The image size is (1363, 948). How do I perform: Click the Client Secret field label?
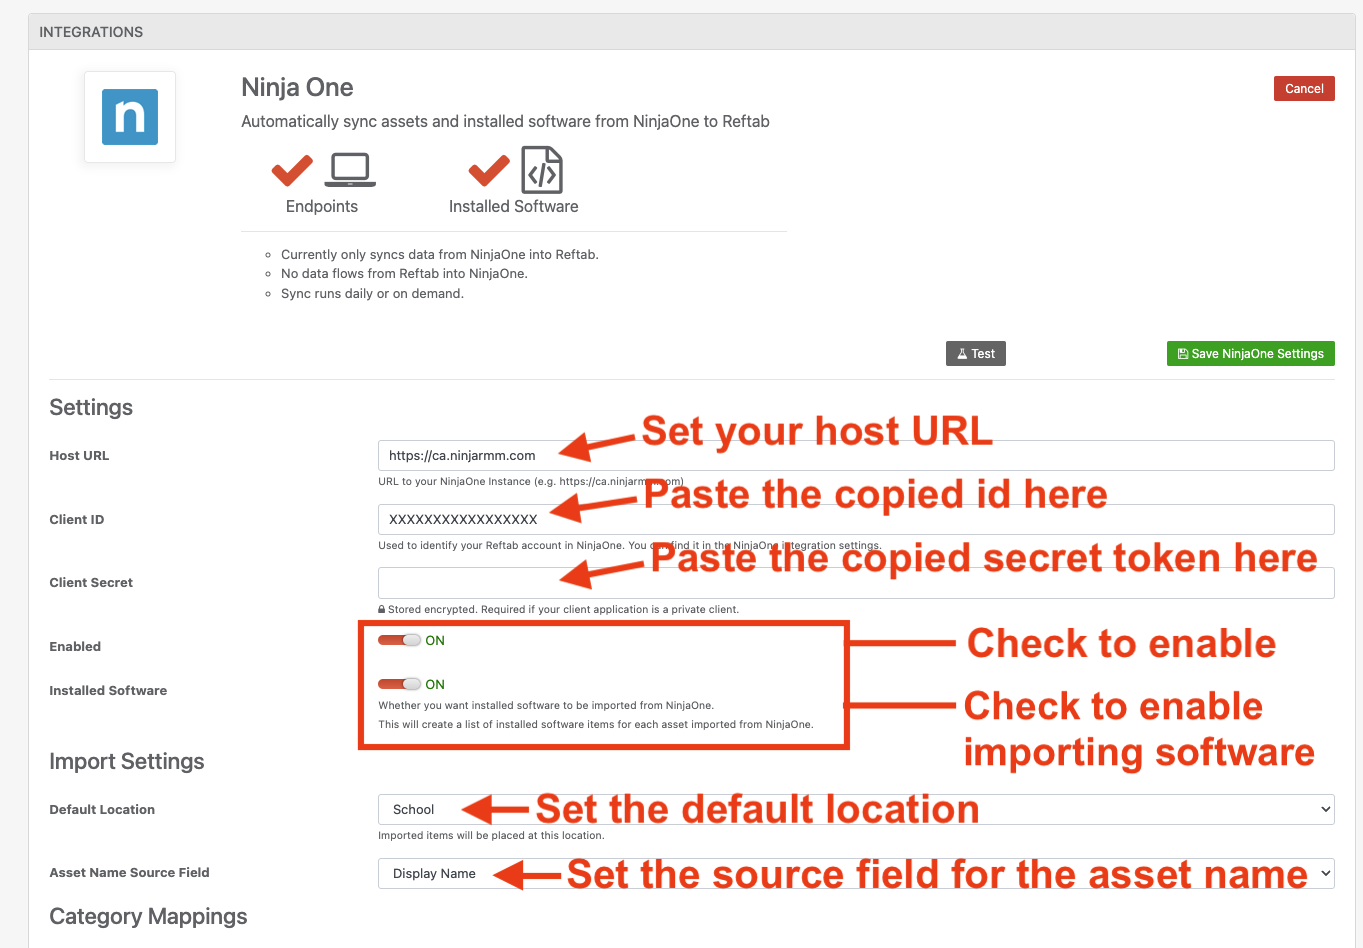click(91, 582)
